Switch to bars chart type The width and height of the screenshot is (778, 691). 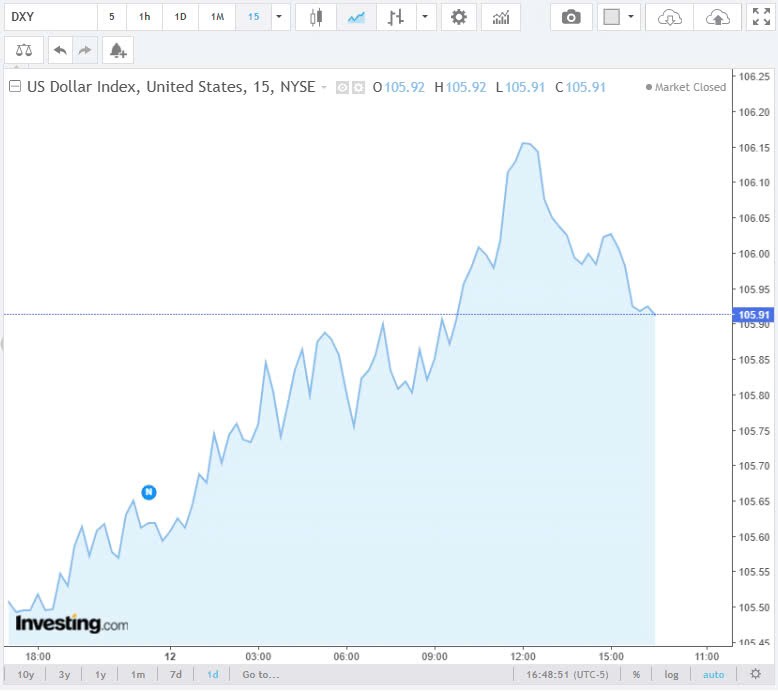point(396,17)
